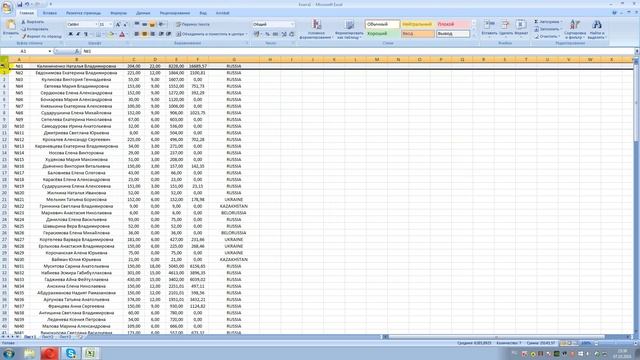Toggle center horizontal alignment

(x=144, y=34)
